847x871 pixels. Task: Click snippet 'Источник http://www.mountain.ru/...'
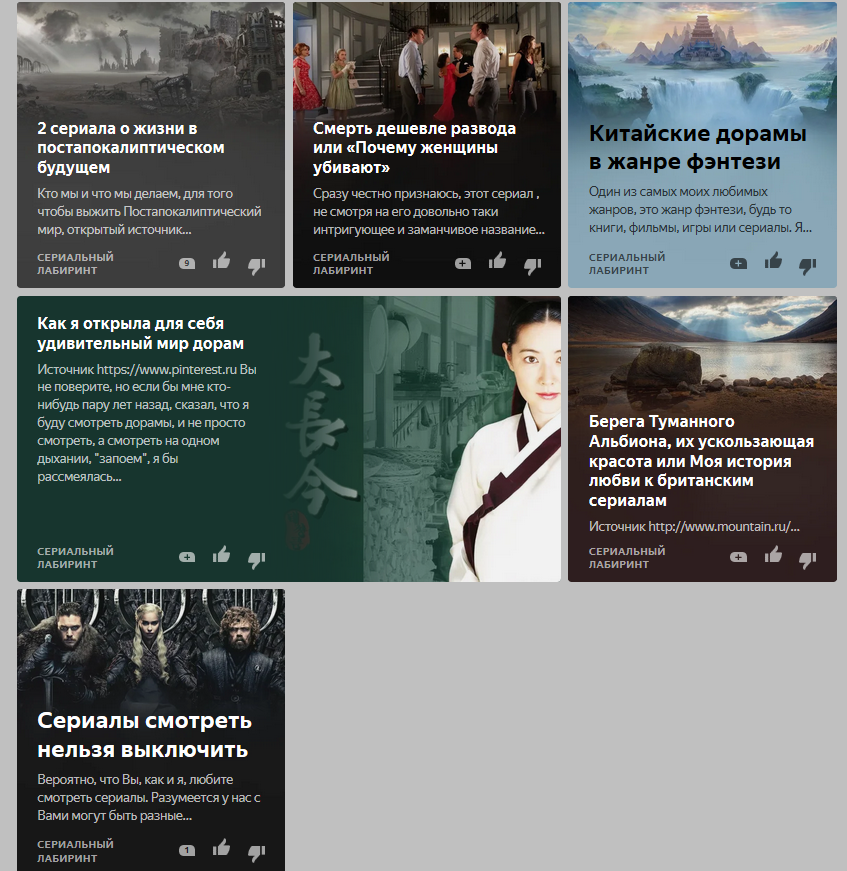(x=694, y=527)
